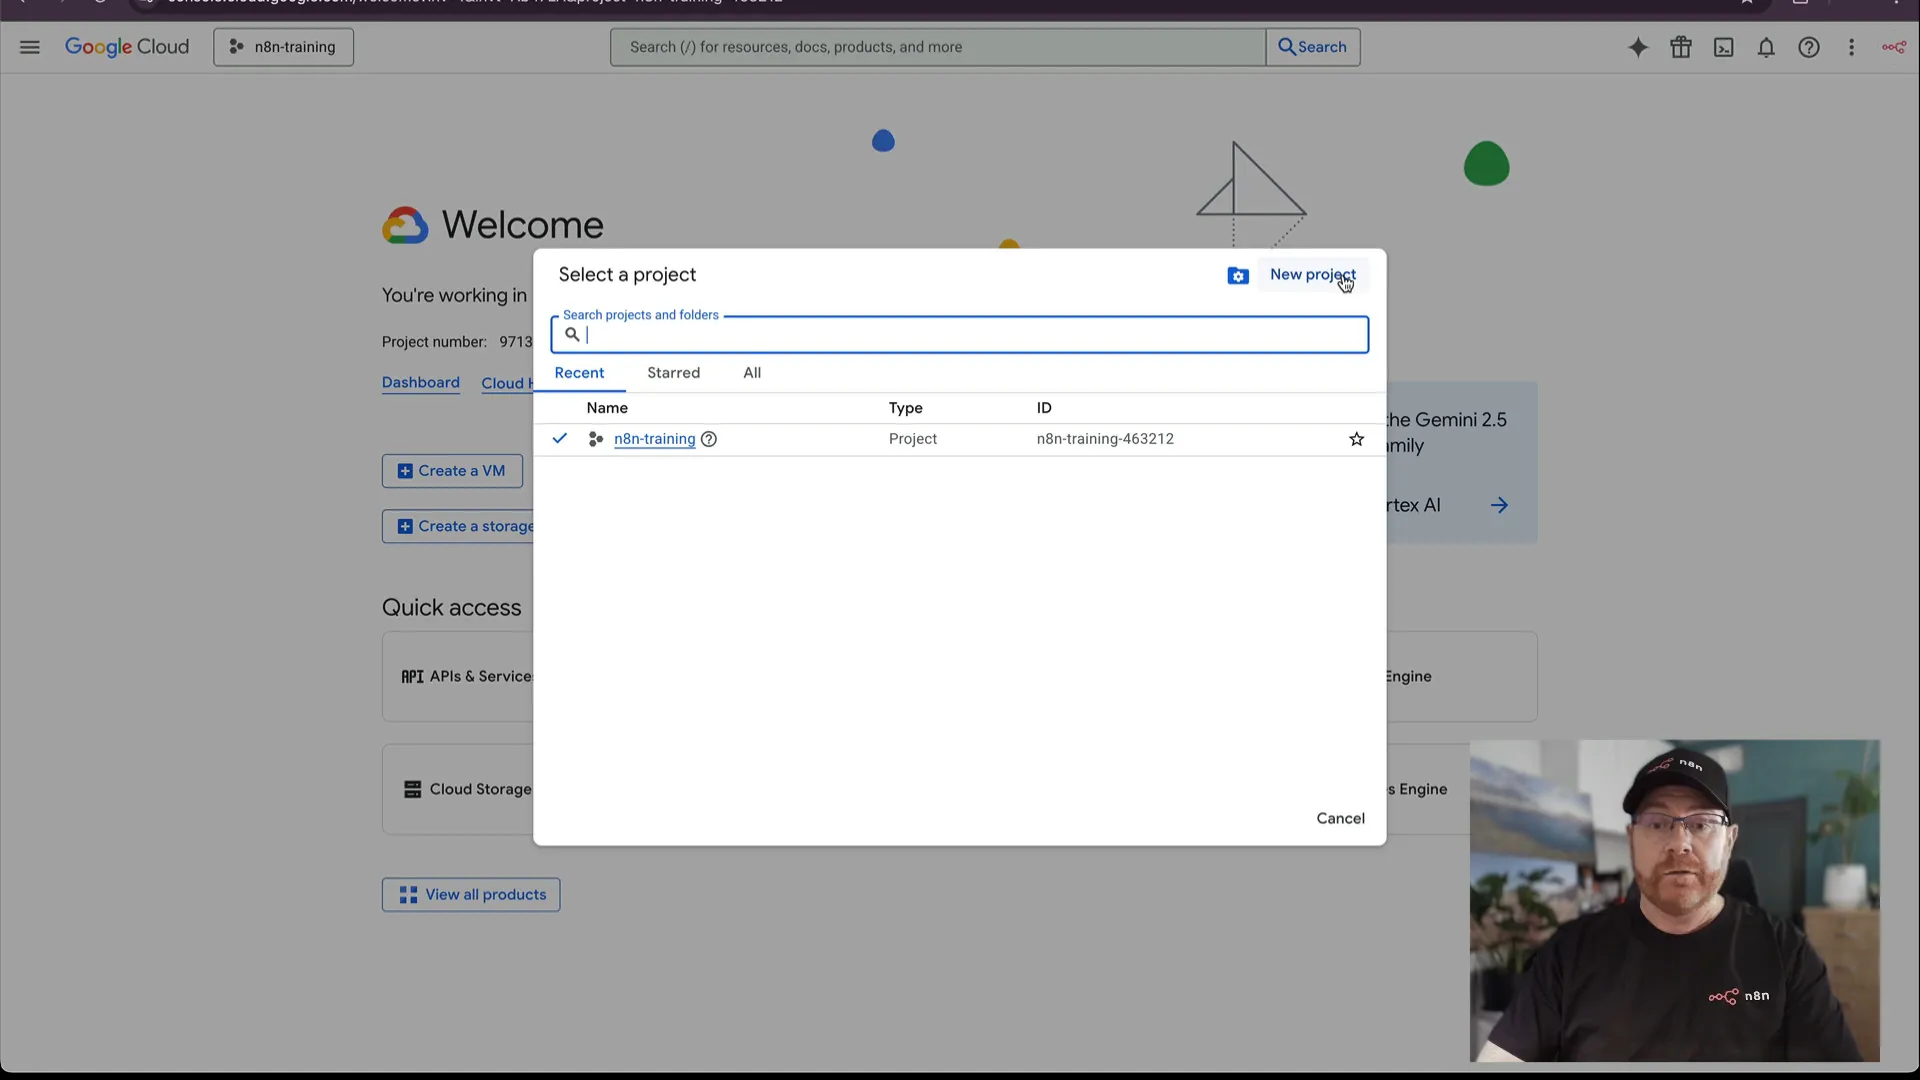Open the help question mark icon
Screen dimensions: 1920x1080
click(1809, 47)
